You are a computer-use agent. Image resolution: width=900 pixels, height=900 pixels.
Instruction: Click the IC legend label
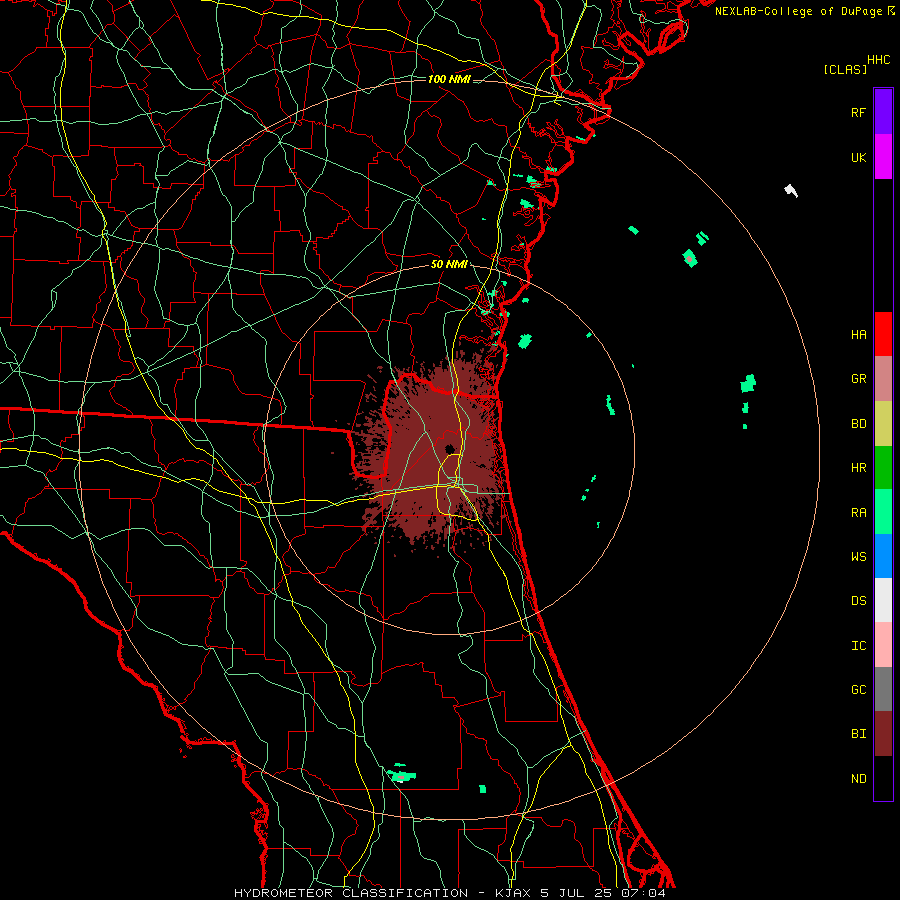[859, 646]
